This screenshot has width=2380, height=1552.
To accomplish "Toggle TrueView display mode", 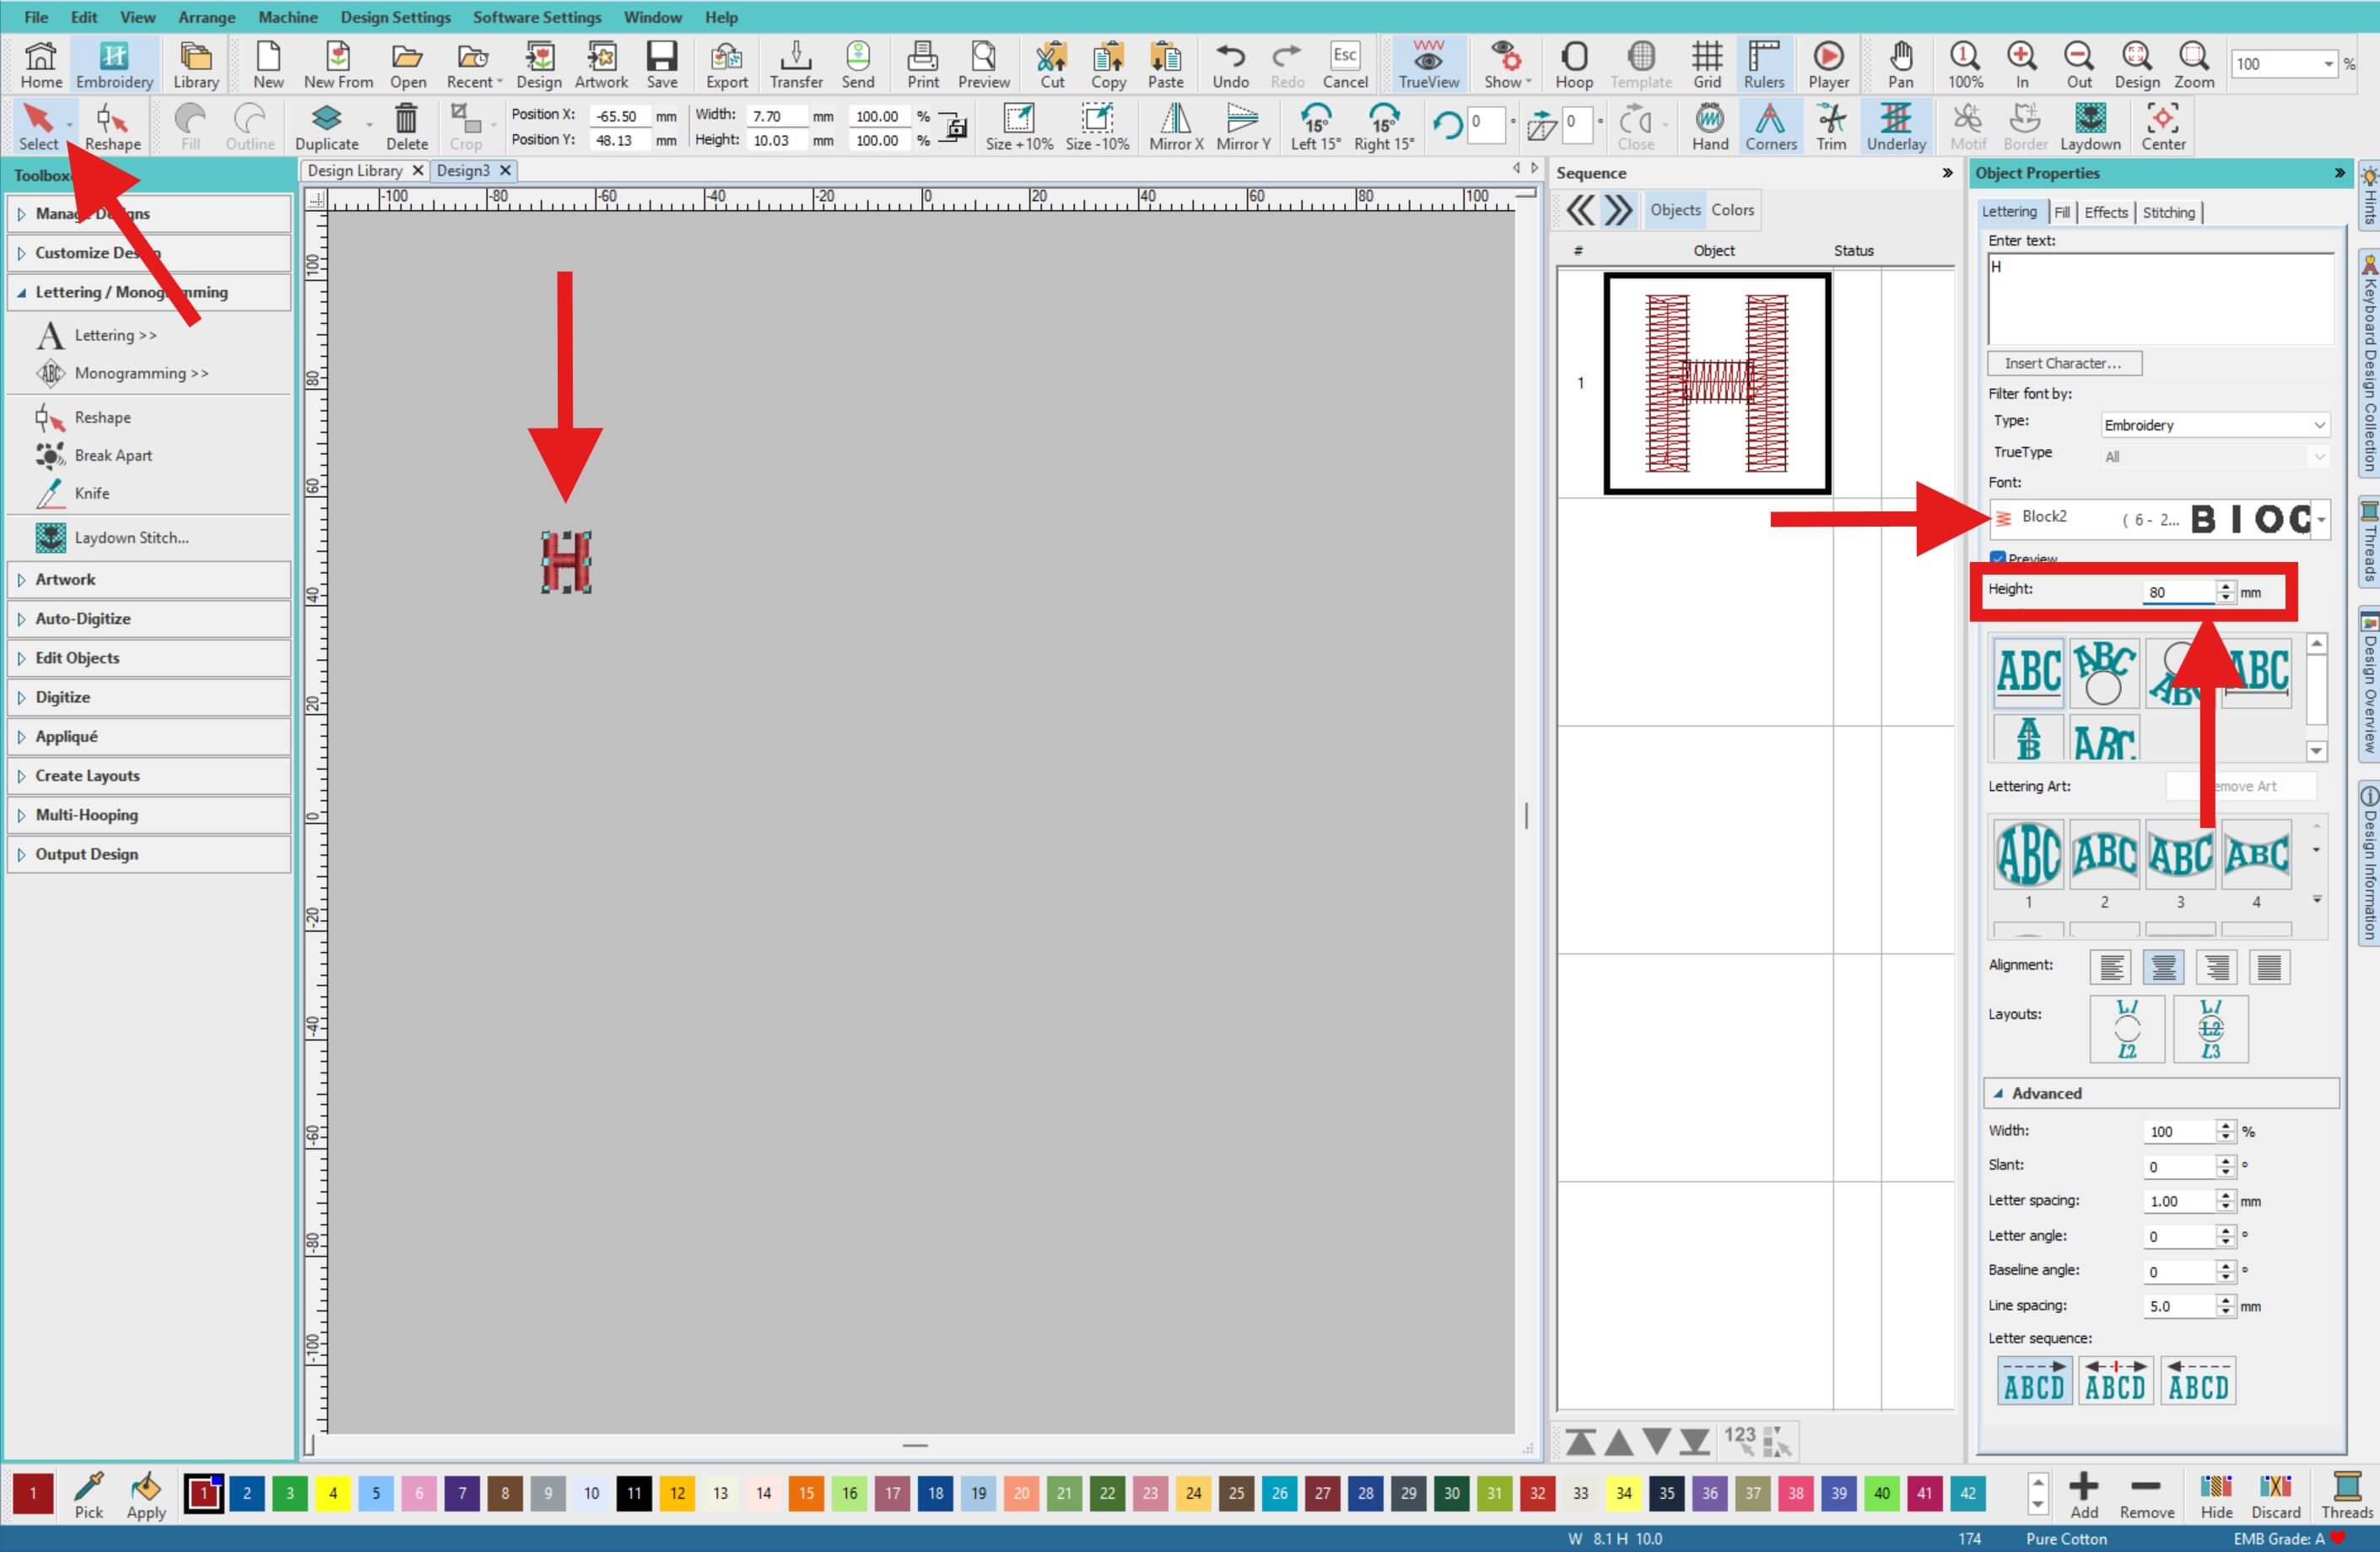I will [1428, 65].
